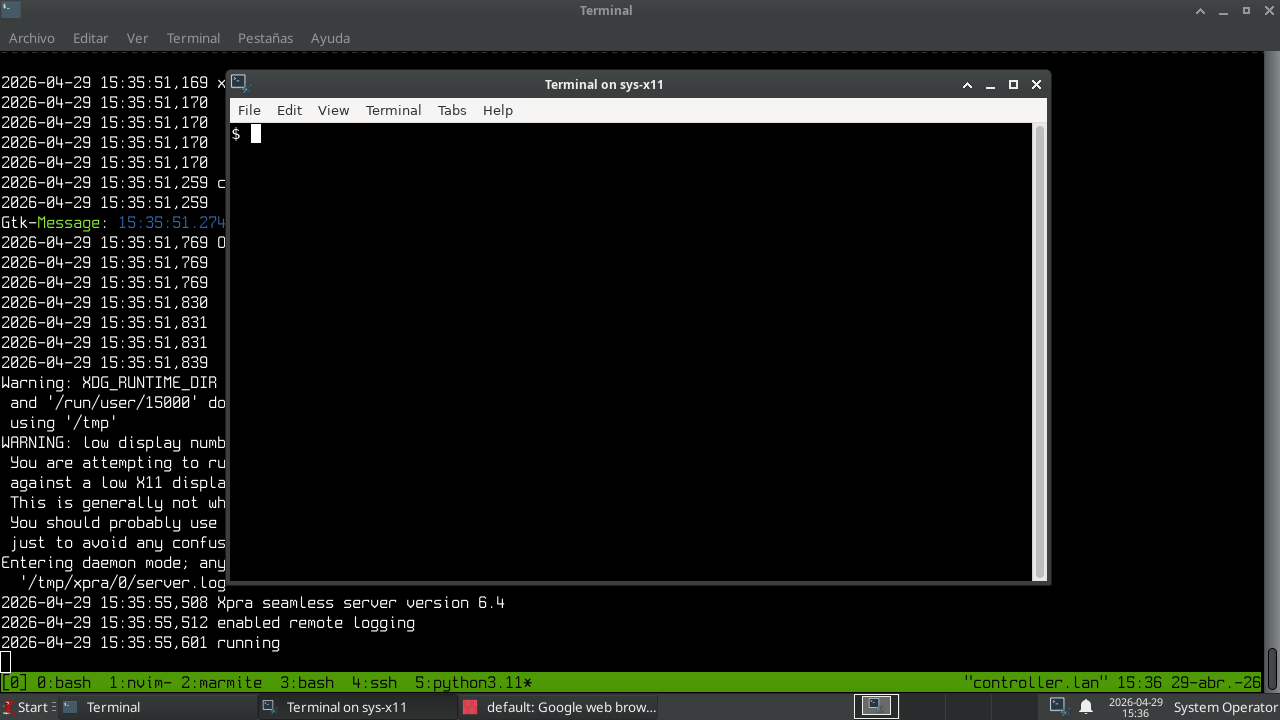Maximize the Terminal on sys-x11 window
1280x720 pixels.
[1013, 85]
